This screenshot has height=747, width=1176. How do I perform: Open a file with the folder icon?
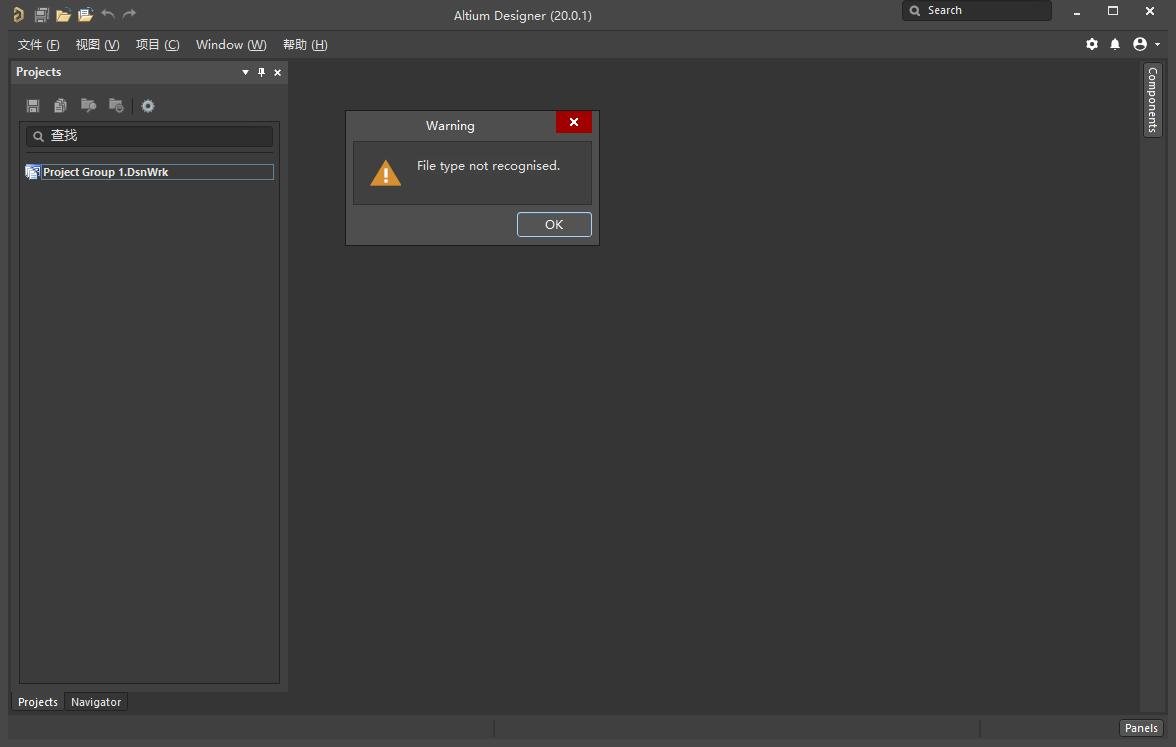[x=63, y=14]
